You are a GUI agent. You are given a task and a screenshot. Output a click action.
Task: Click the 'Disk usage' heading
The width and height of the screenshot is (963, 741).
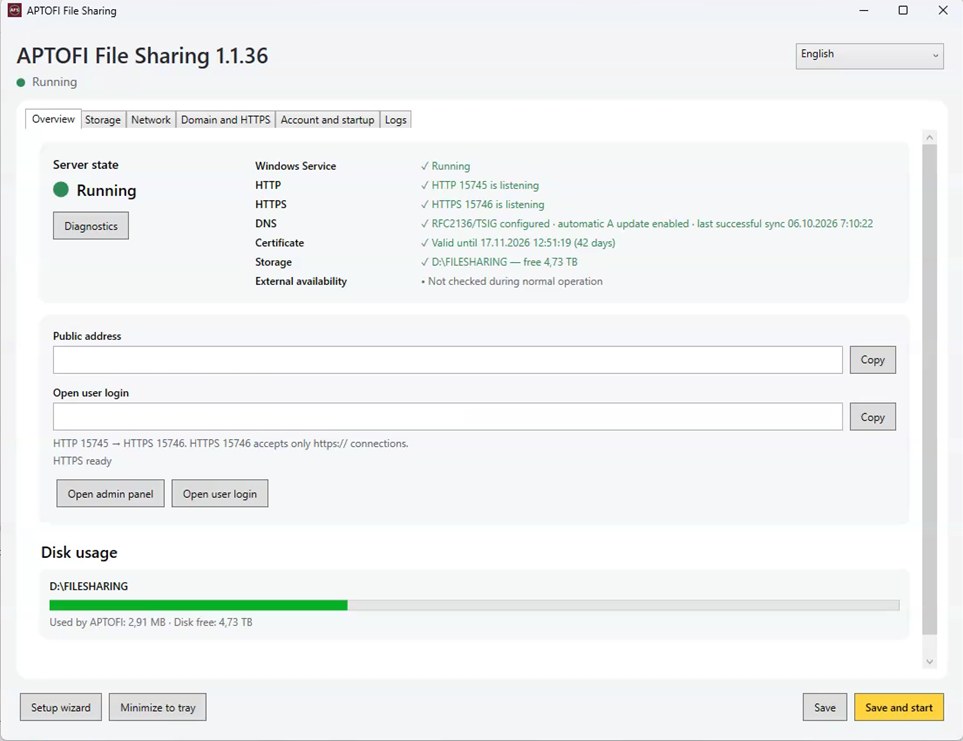point(79,553)
